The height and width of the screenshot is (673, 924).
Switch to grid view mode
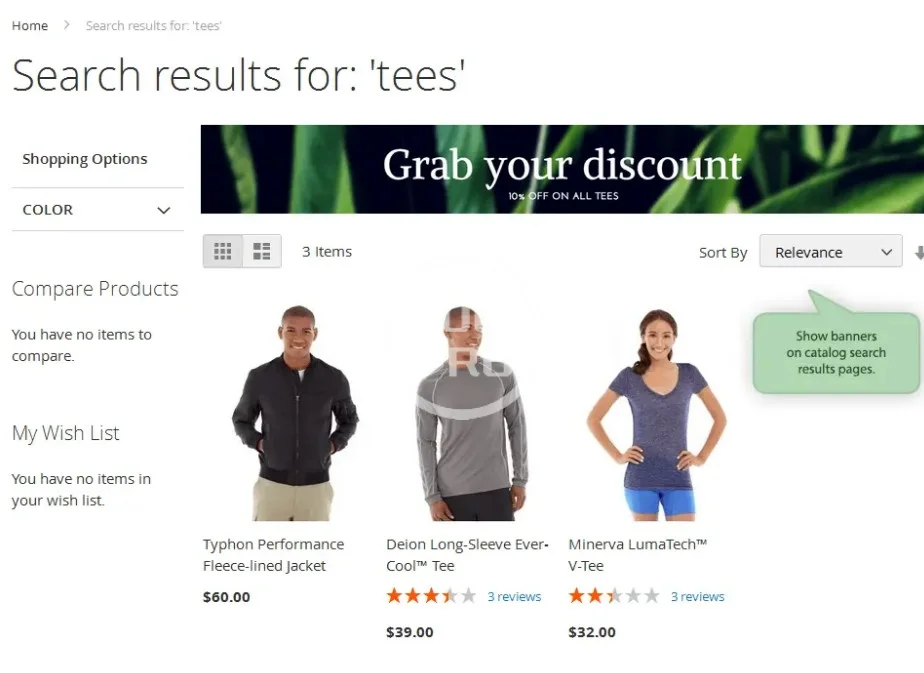(x=222, y=251)
